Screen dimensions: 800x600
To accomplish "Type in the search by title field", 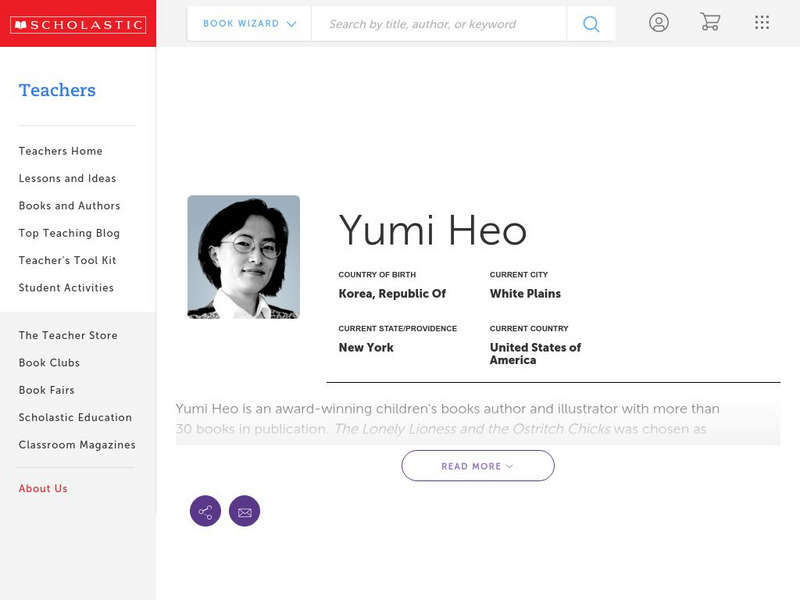I will pyautogui.click(x=440, y=24).
